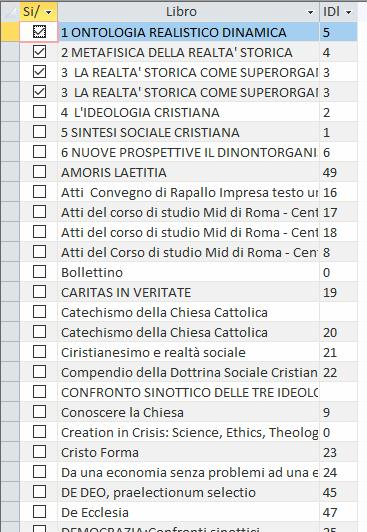
Task: Click the row selector beside Bollettino
Action: click(10, 272)
